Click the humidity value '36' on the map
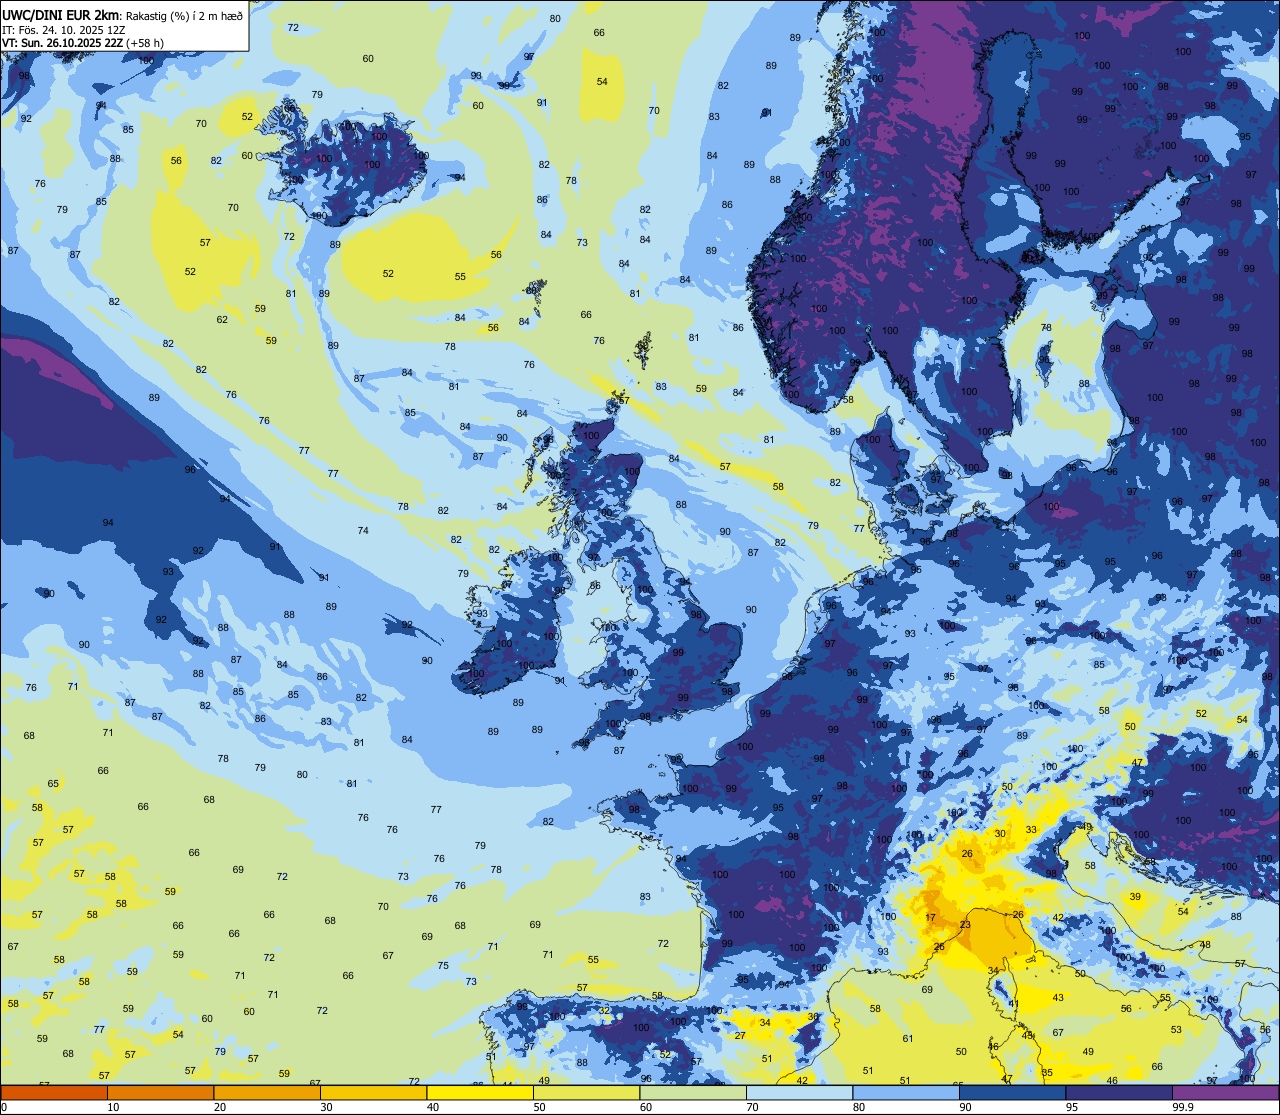Screen dimensions: 1280x1115 click(813, 1016)
